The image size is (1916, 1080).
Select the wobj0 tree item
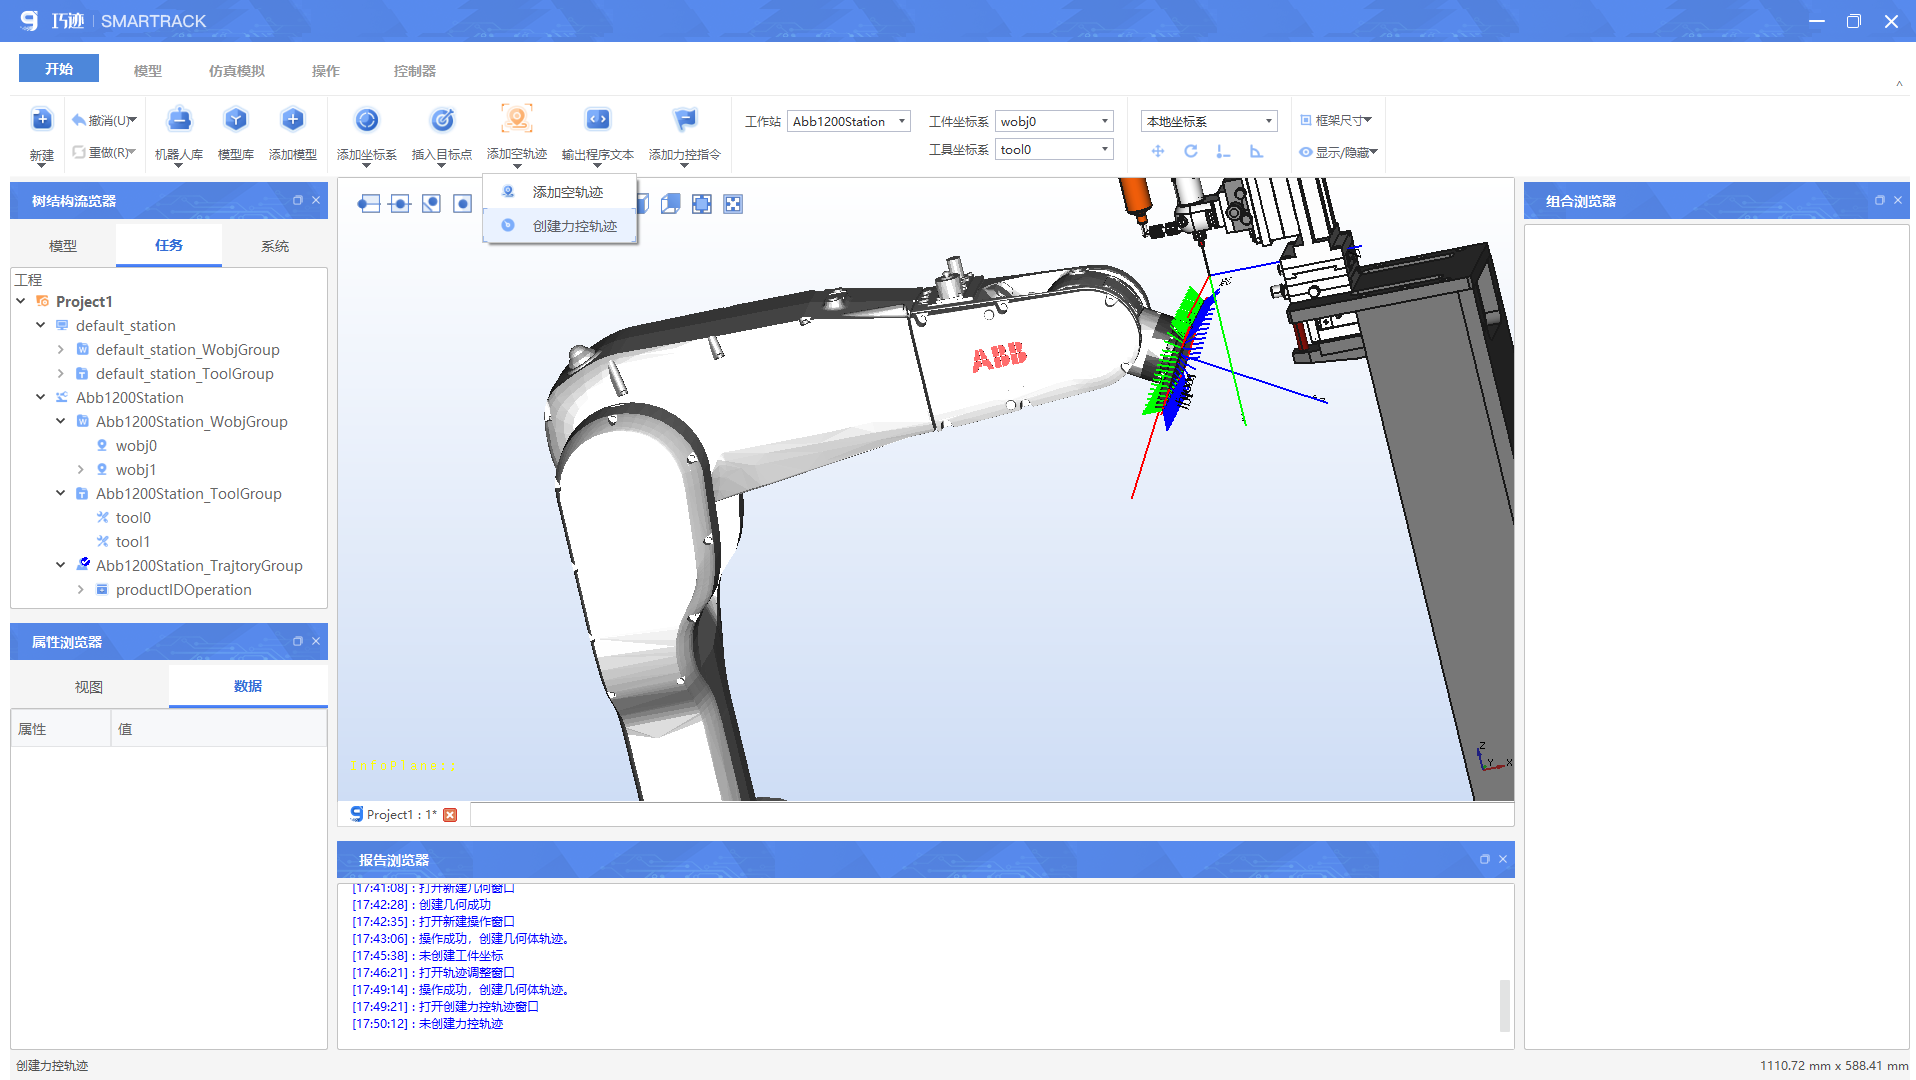click(136, 445)
